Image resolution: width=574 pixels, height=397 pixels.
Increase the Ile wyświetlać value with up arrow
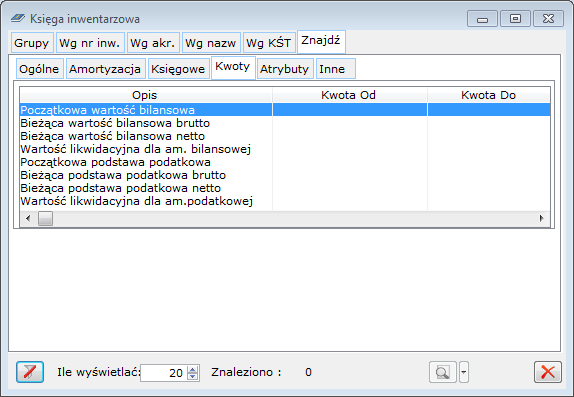(193, 369)
